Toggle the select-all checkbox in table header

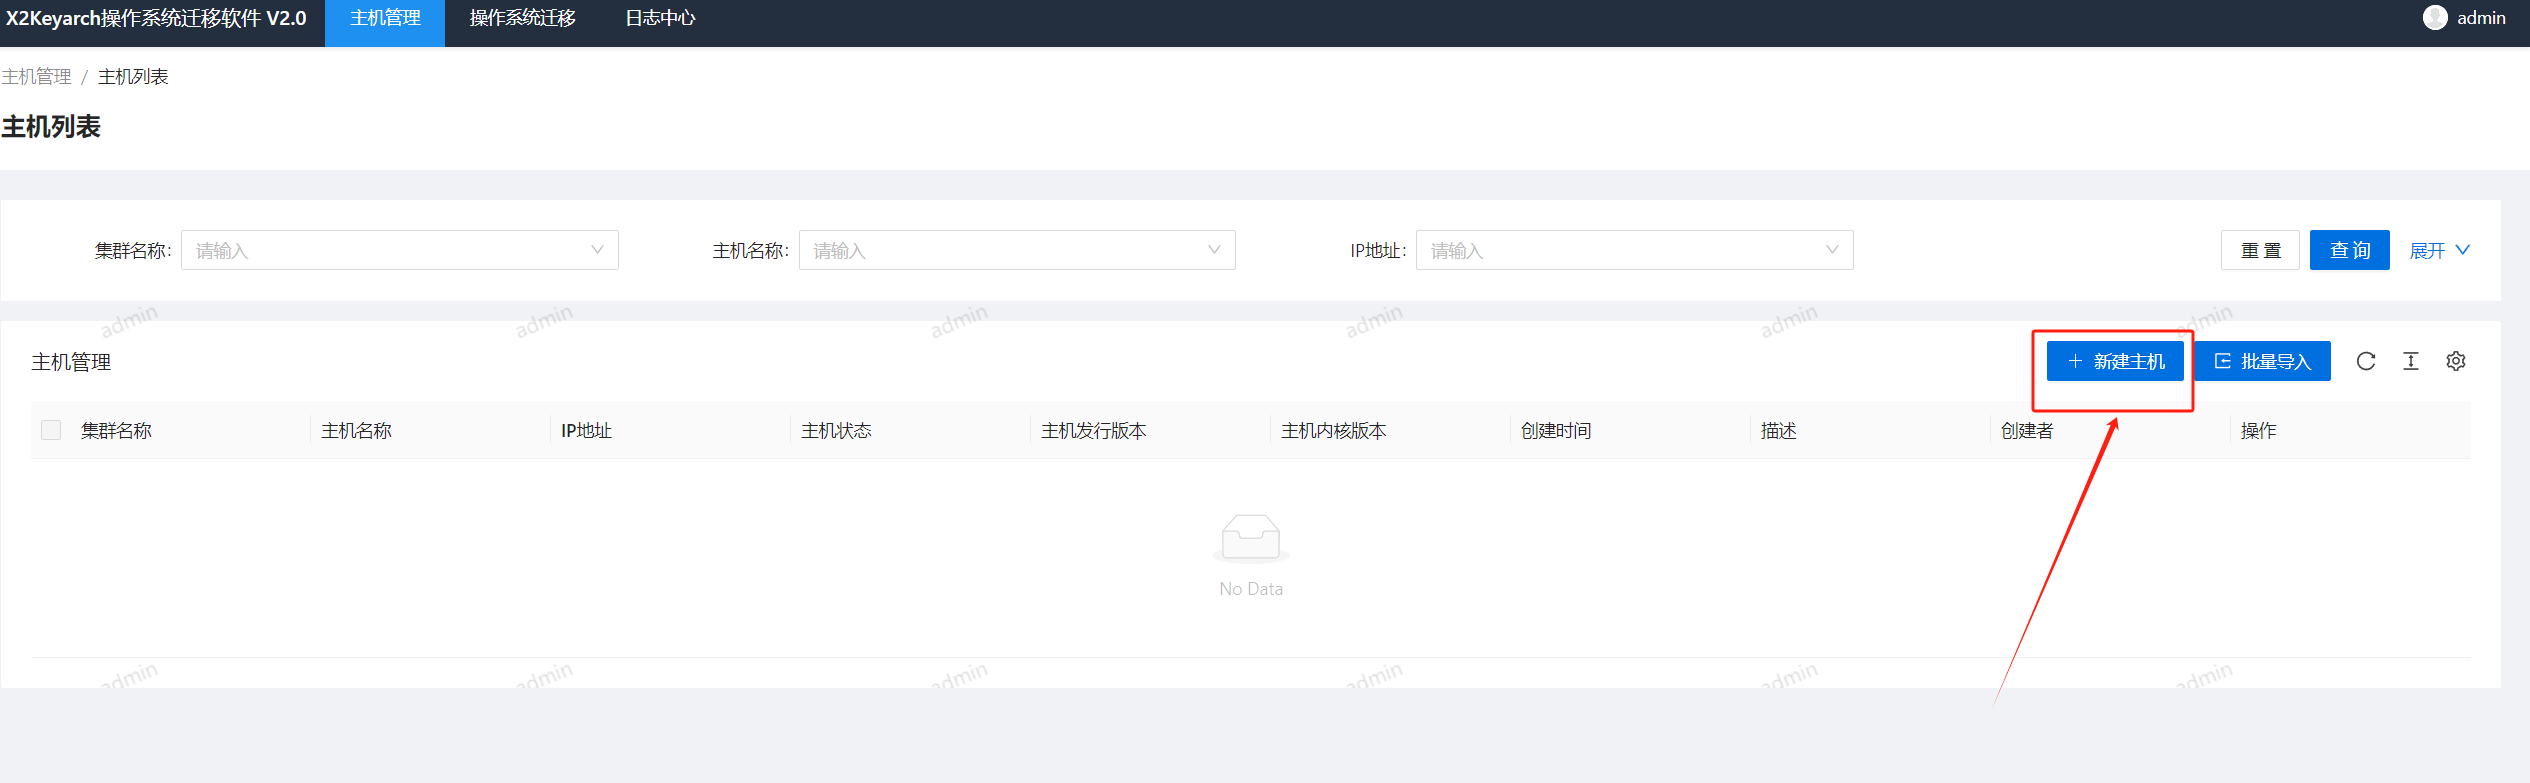51,430
